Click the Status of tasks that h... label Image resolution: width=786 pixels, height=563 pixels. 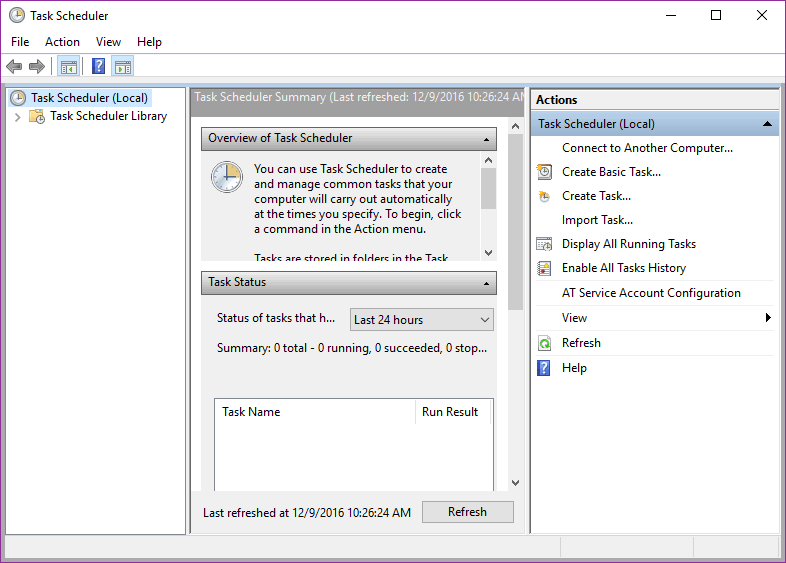coord(276,318)
